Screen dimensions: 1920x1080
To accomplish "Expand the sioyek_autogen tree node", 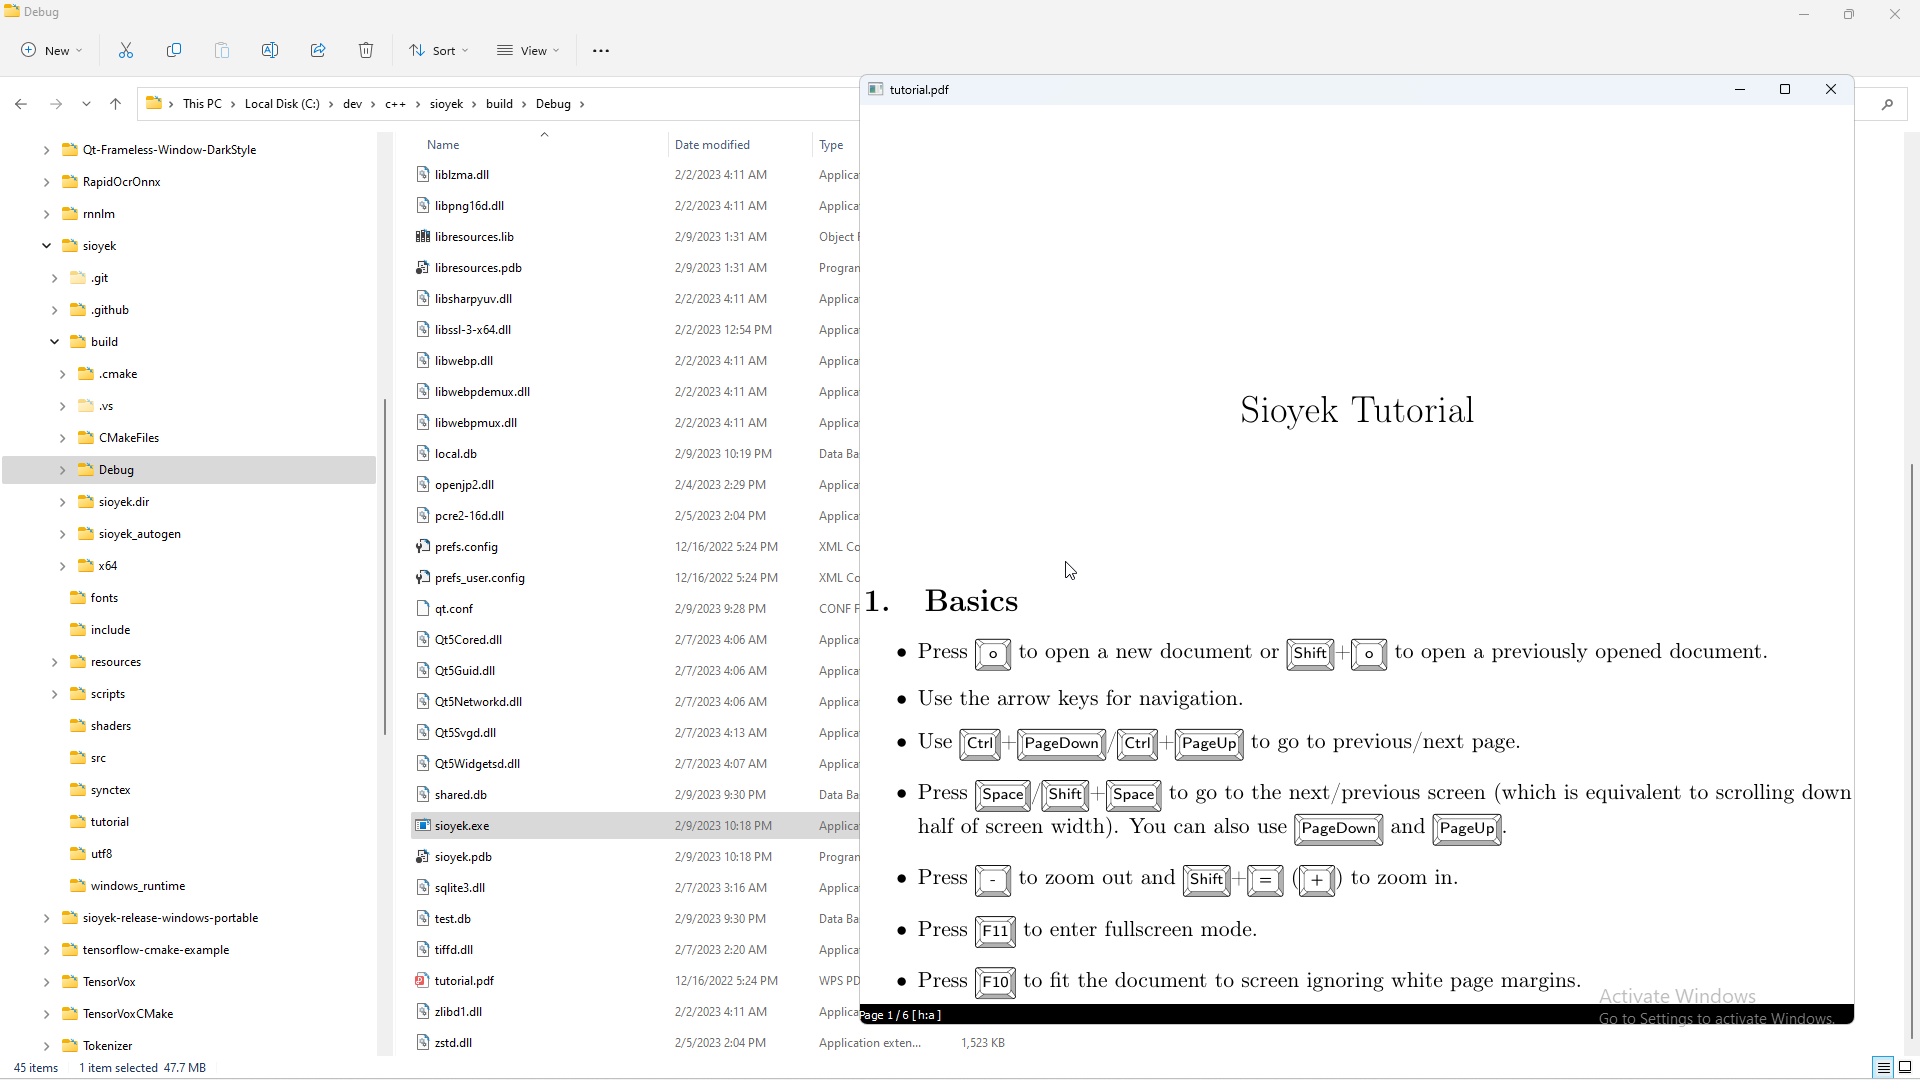I will point(62,534).
